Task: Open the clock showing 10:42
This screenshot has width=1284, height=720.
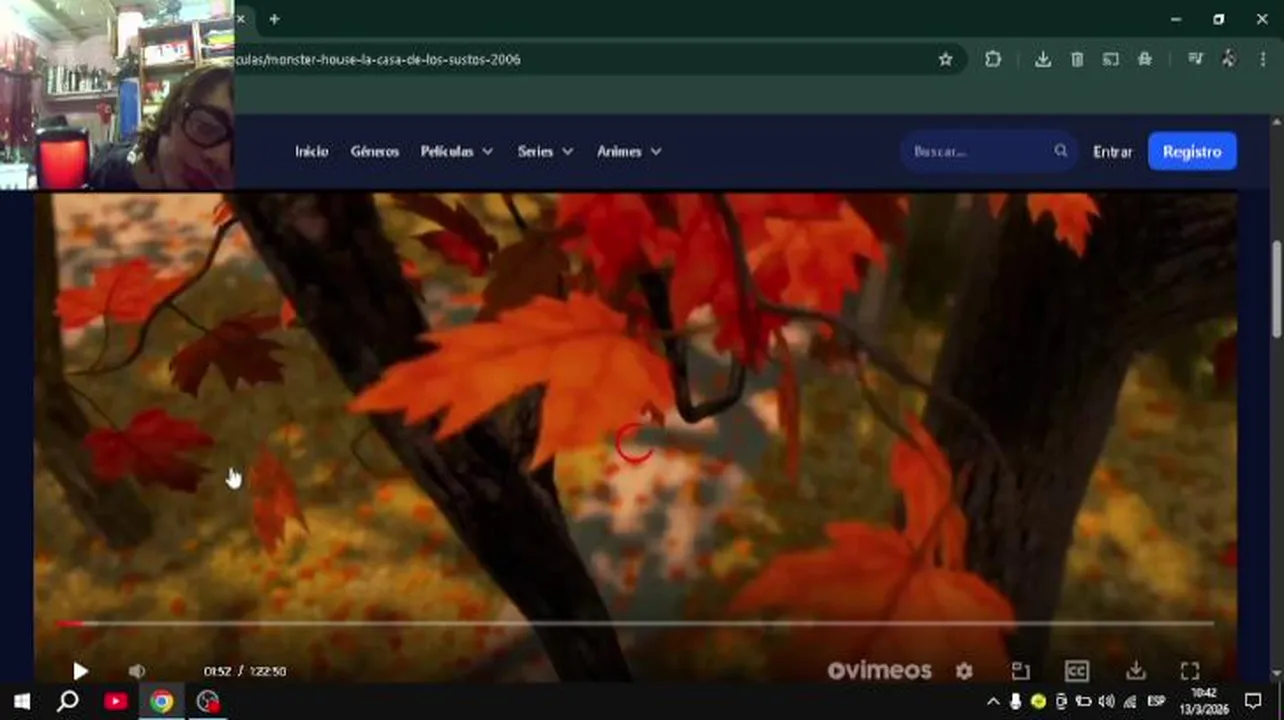Action: pos(1204,701)
